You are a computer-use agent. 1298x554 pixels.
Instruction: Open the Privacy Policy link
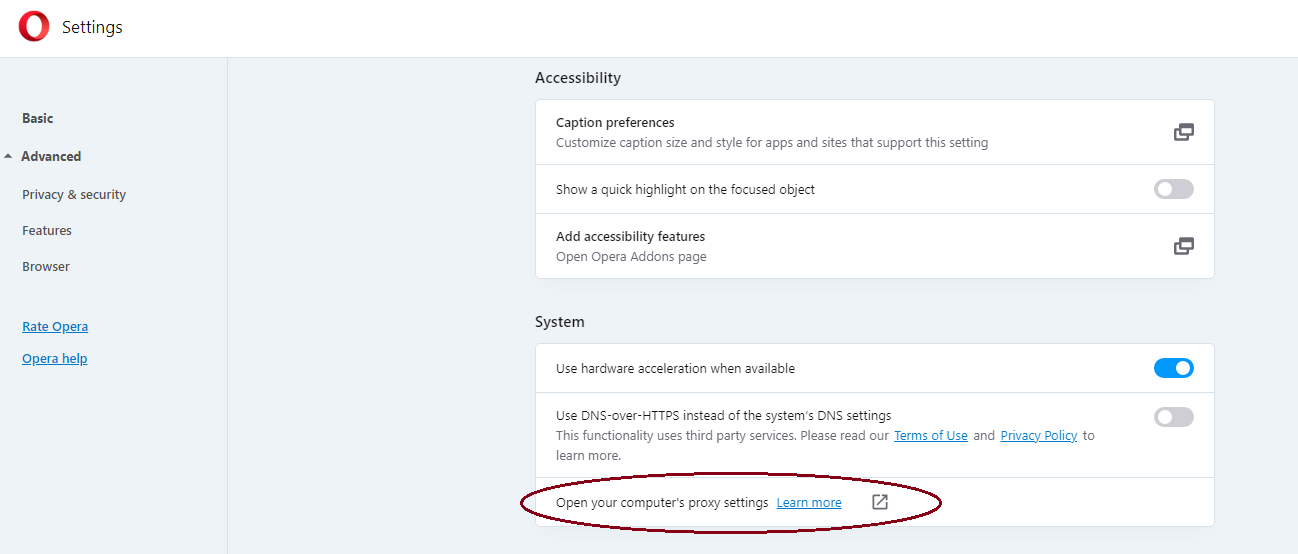tap(1039, 436)
